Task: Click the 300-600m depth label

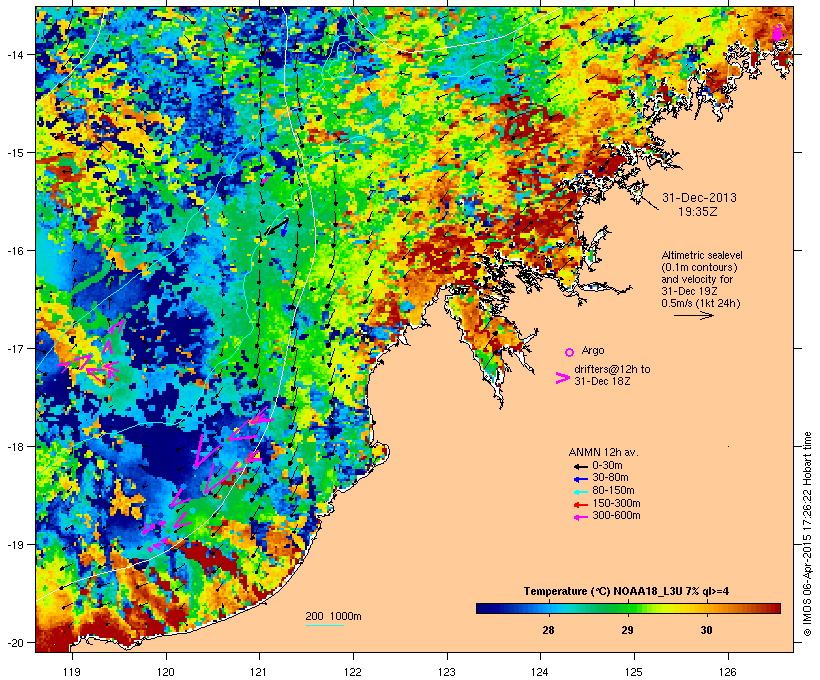Action: click(617, 516)
